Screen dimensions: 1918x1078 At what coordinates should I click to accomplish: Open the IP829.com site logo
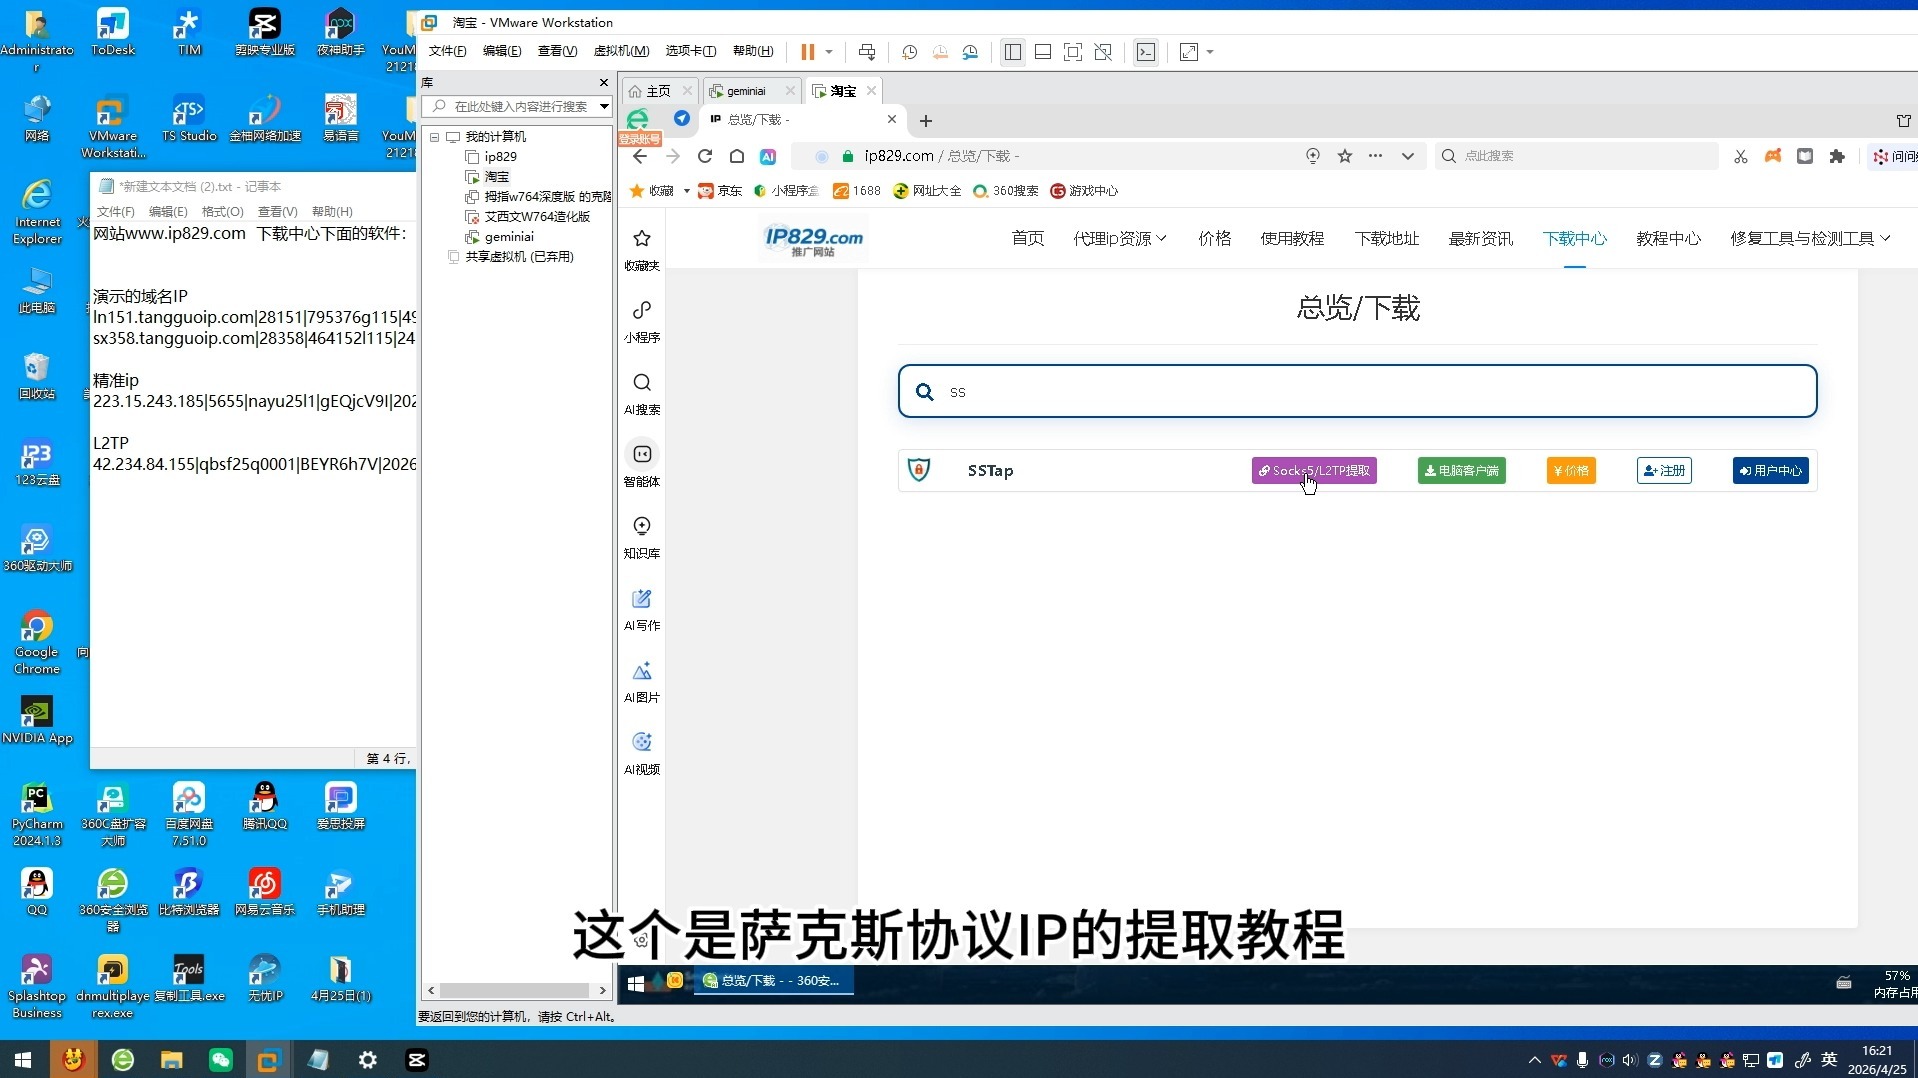click(x=813, y=240)
